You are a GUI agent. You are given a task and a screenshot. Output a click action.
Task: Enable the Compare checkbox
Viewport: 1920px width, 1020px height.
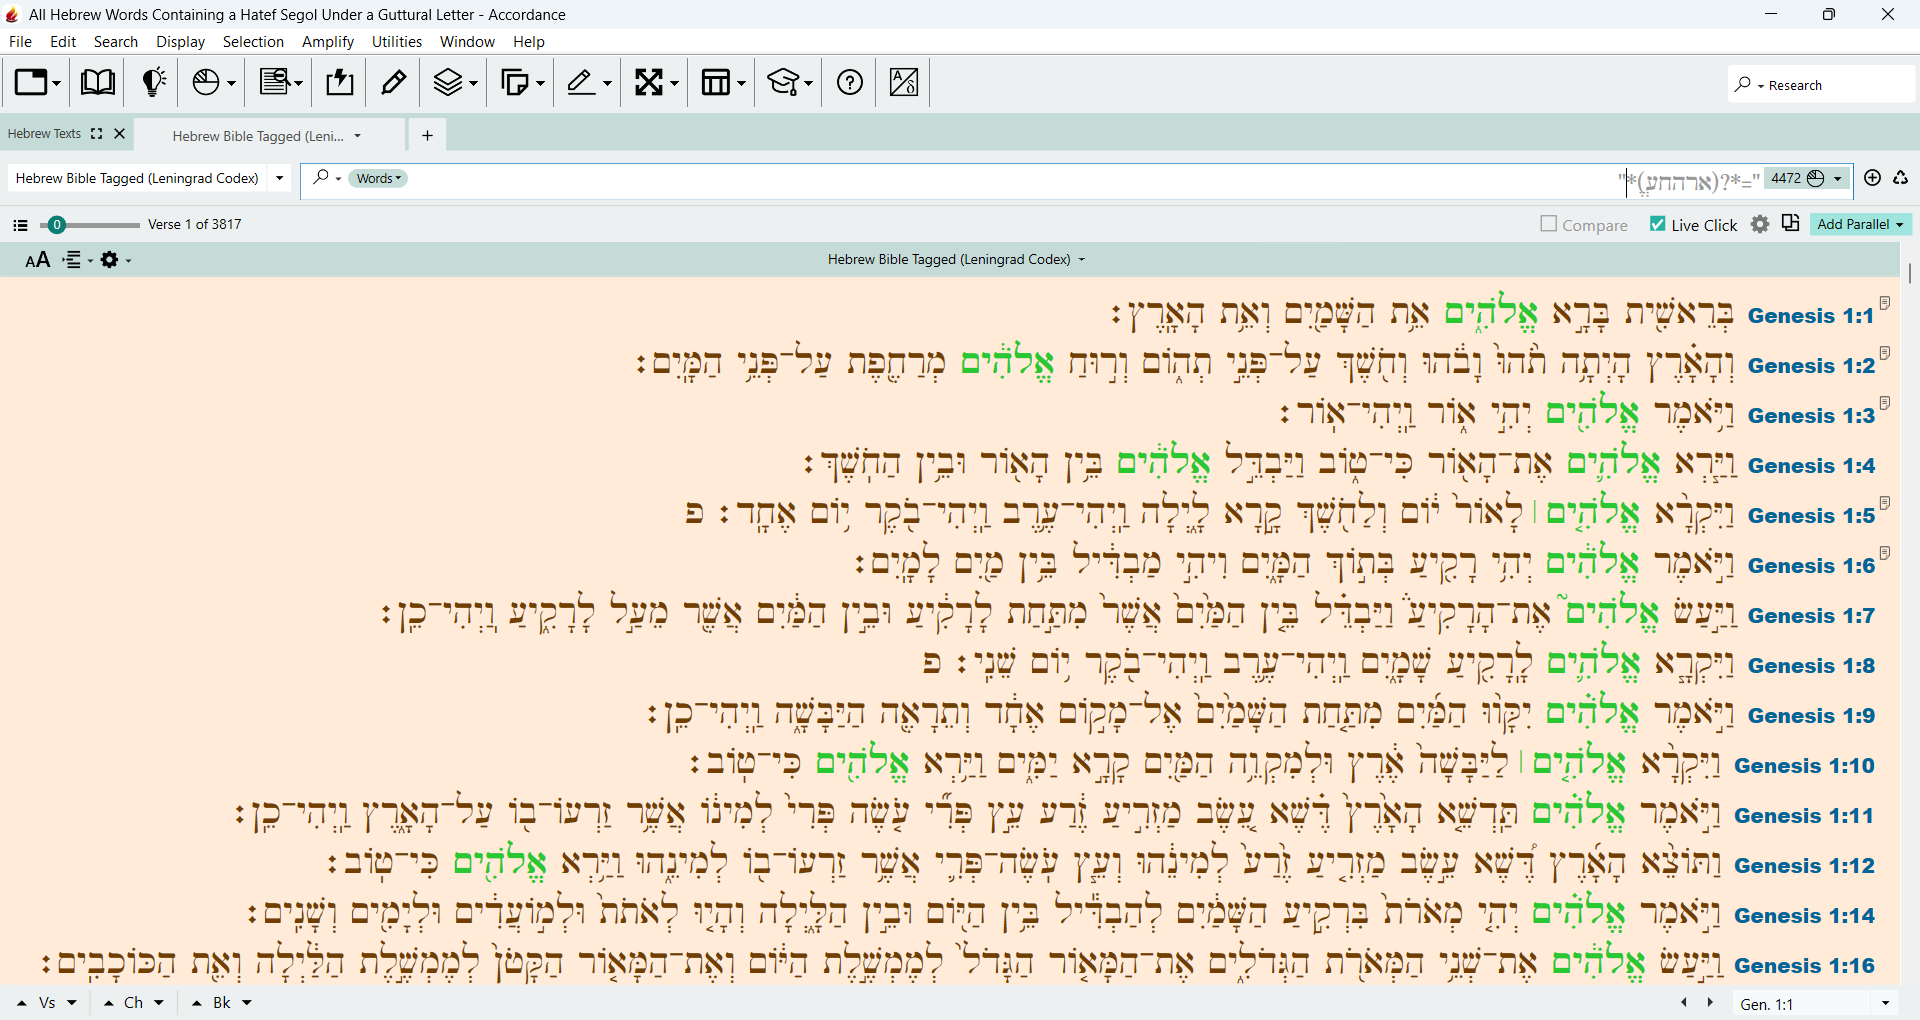pos(1549,224)
